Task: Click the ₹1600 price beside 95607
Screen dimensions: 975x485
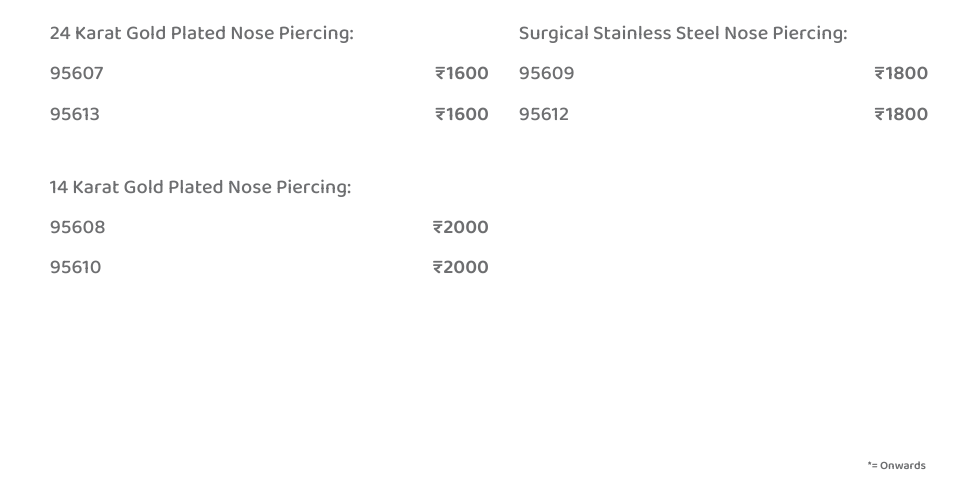Action: pos(462,73)
